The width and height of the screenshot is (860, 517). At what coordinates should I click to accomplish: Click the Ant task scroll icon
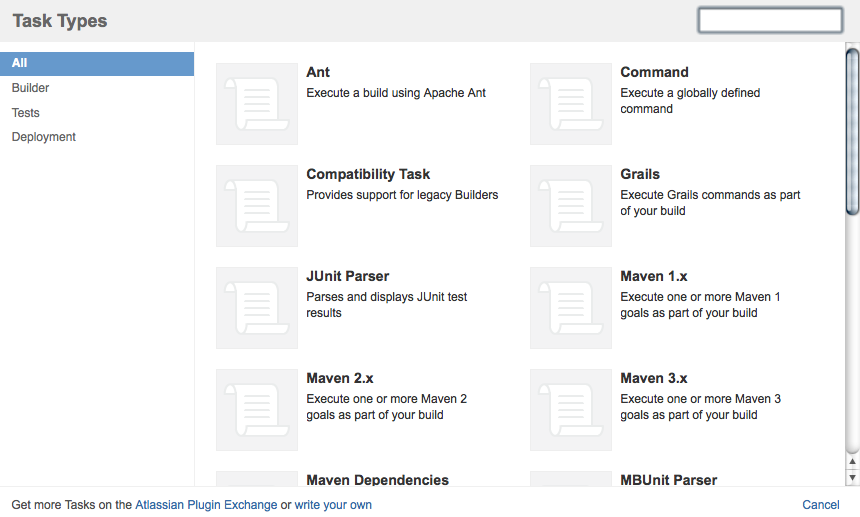257,104
